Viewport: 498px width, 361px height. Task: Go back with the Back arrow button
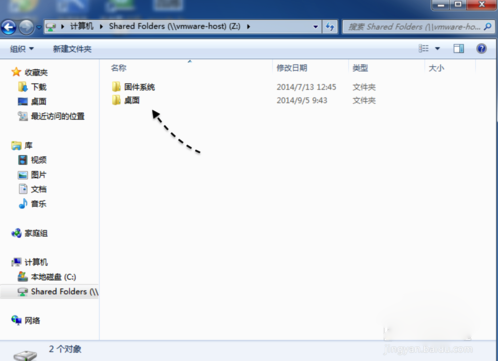[9, 27]
